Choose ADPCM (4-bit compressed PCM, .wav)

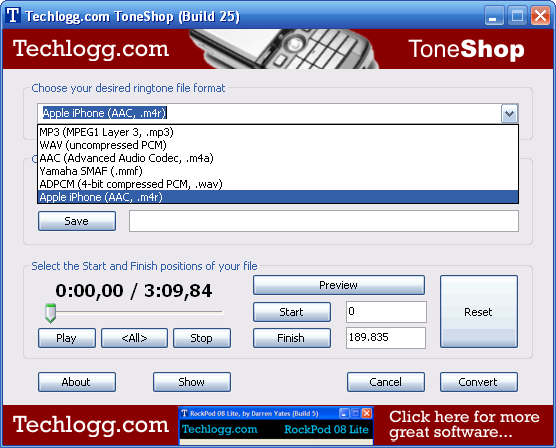278,184
